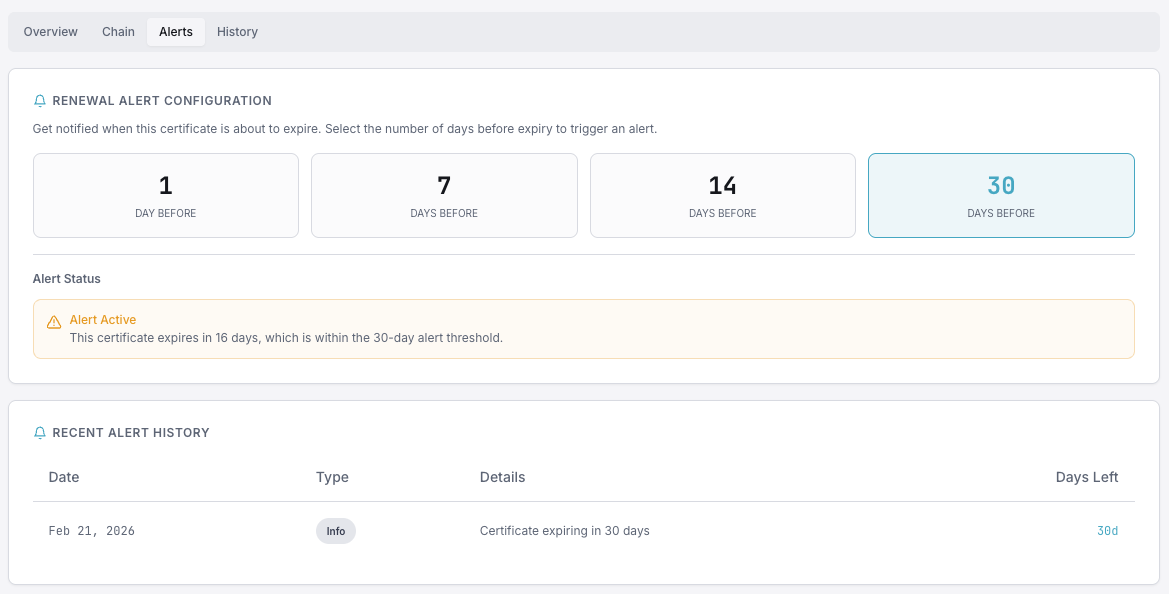Switch to the History tab
The width and height of the screenshot is (1169, 594).
click(x=237, y=31)
